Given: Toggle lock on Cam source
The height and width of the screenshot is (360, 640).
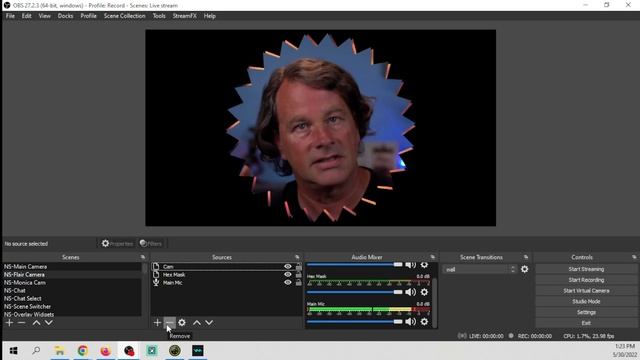Looking at the screenshot, I should click(x=299, y=267).
